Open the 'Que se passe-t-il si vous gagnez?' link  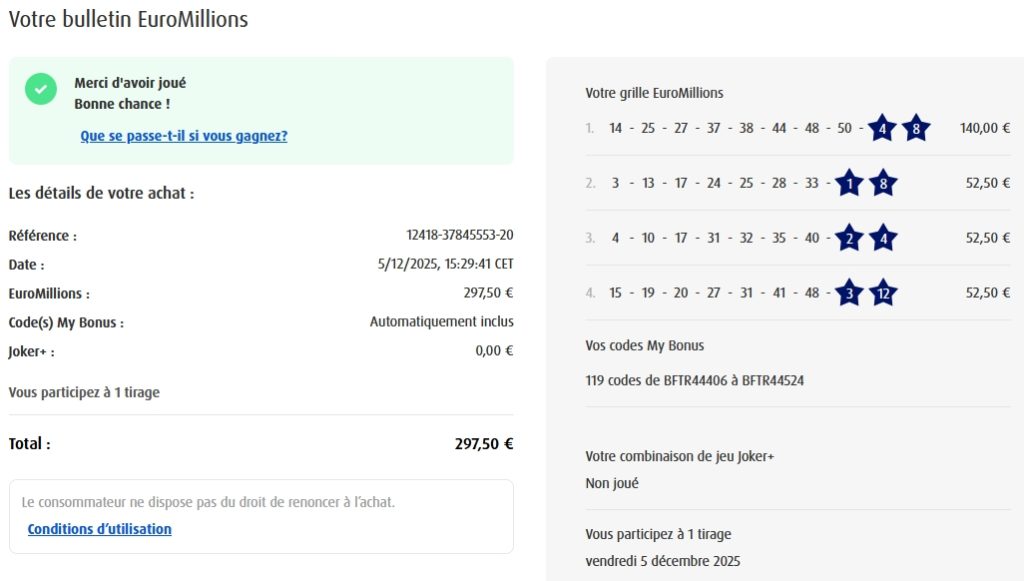pos(184,136)
